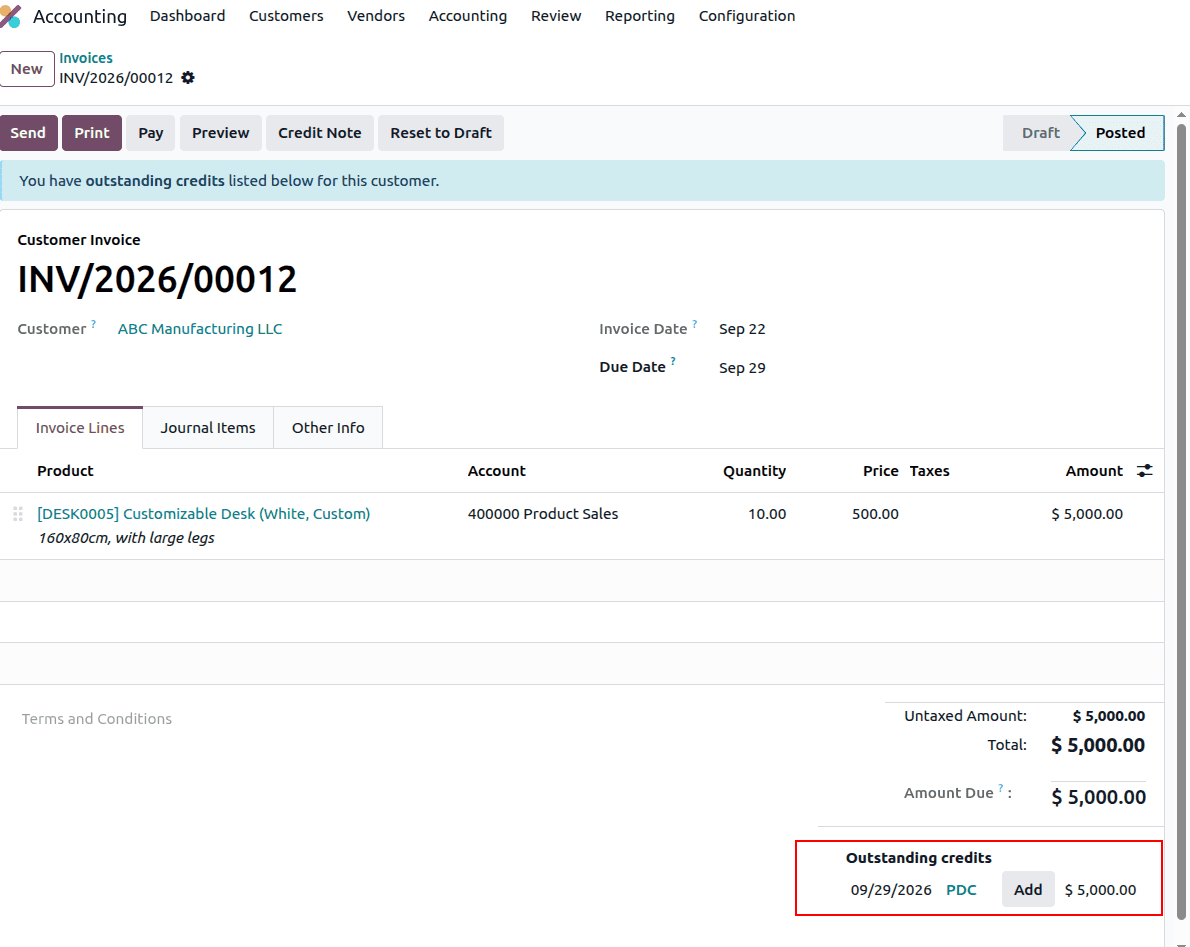
Task: Click the Print button
Action: click(92, 133)
